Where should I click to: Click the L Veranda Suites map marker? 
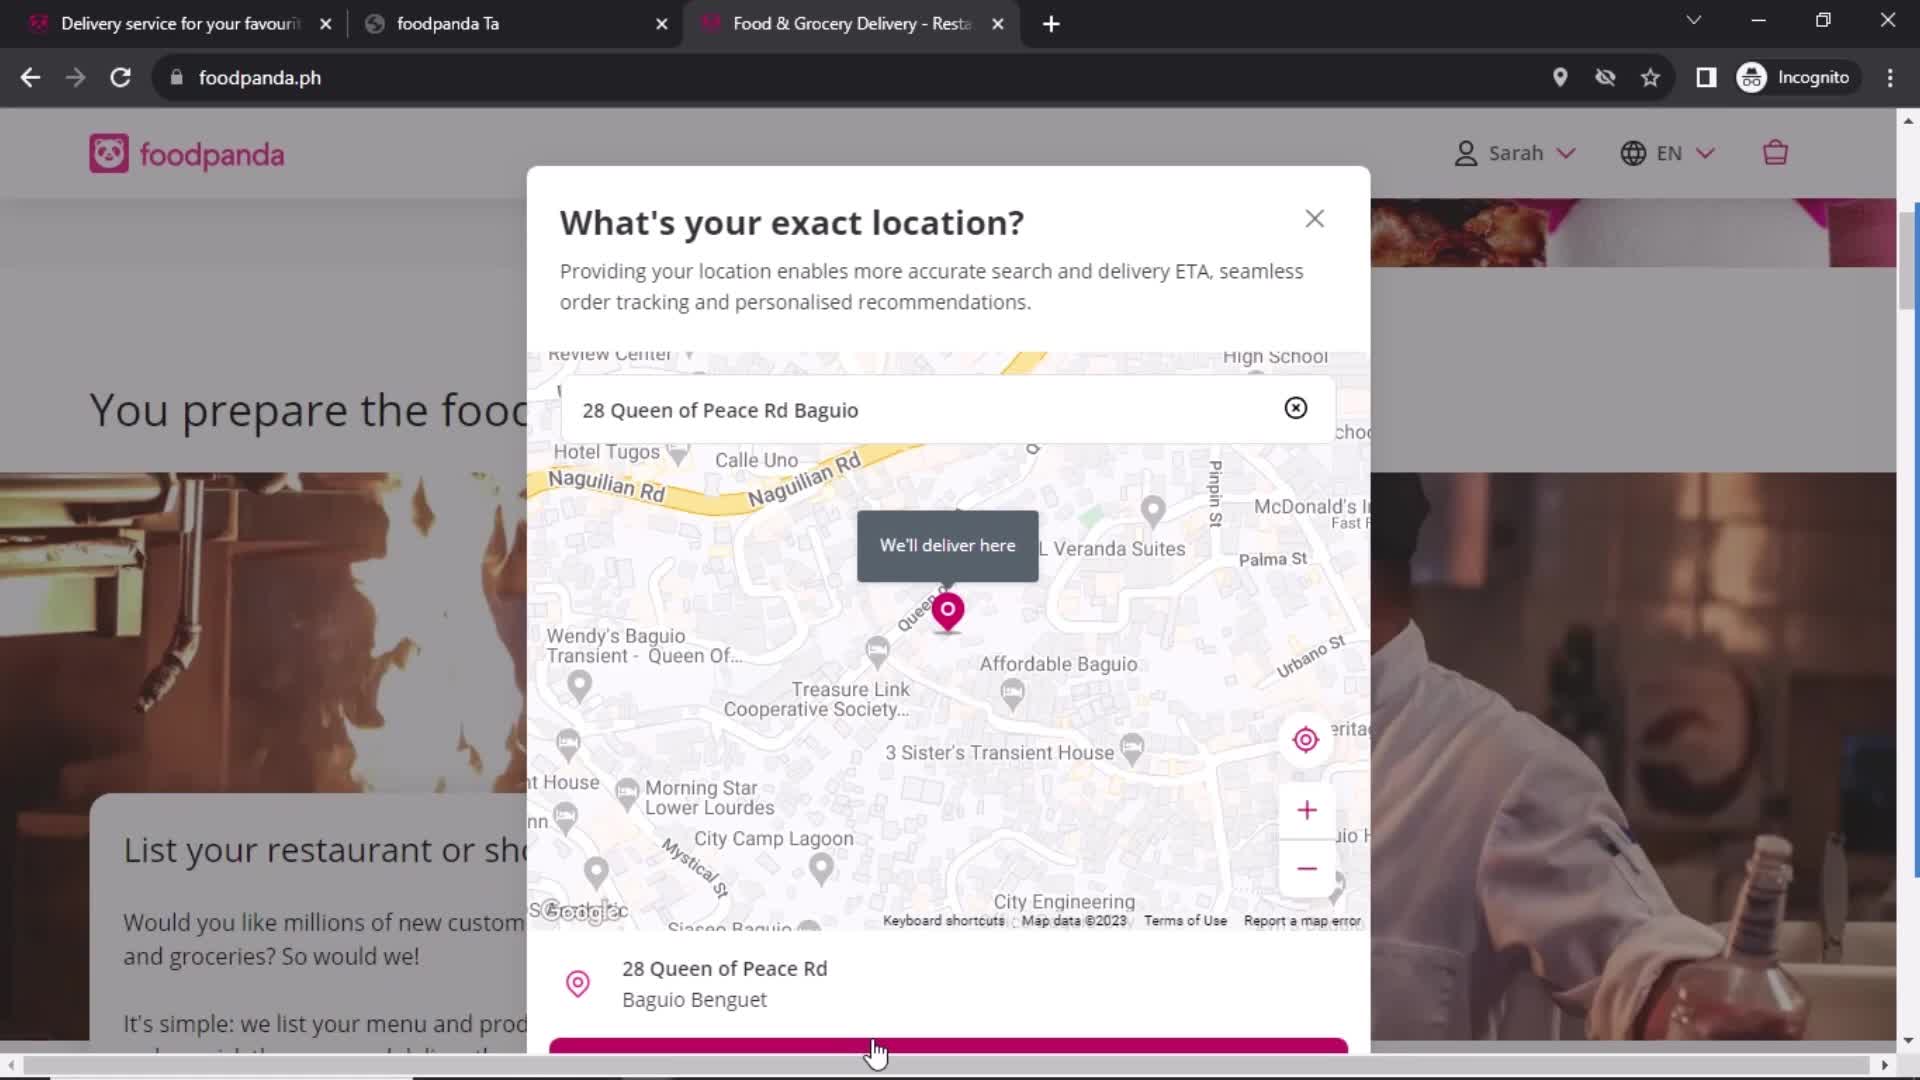[1153, 512]
